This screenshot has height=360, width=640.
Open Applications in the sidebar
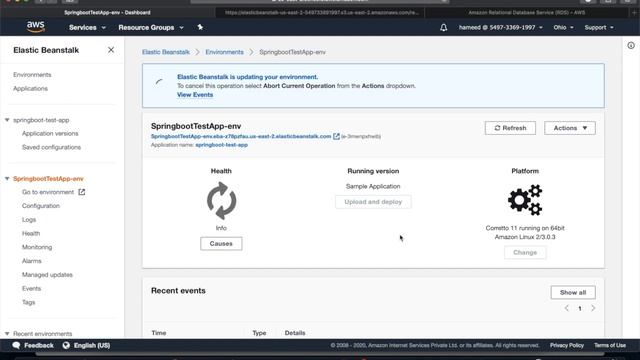tap(30, 89)
